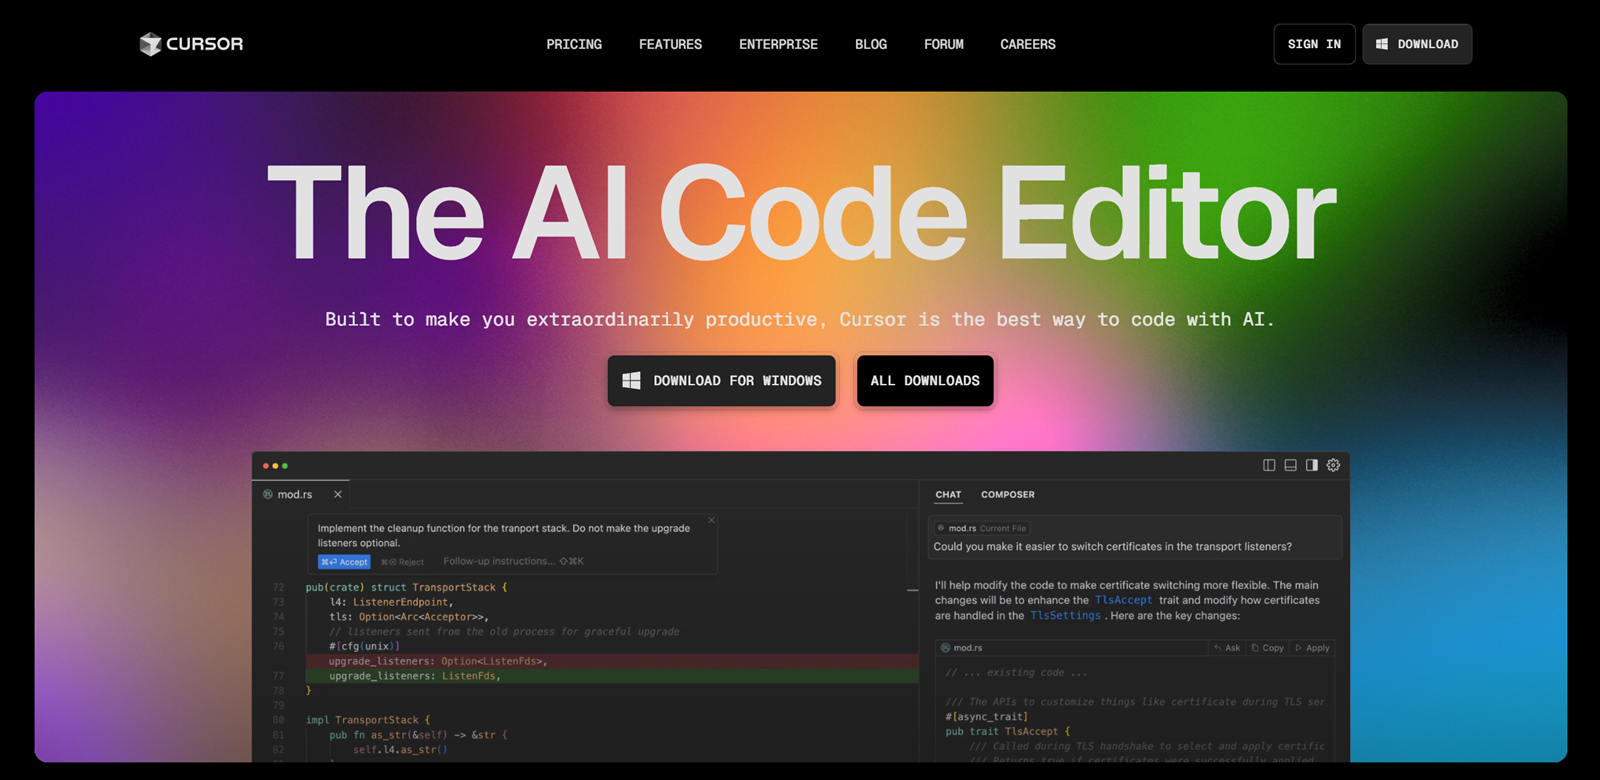Click the mod.rs Current File chip
Screen dimensions: 1600x780
point(981,528)
